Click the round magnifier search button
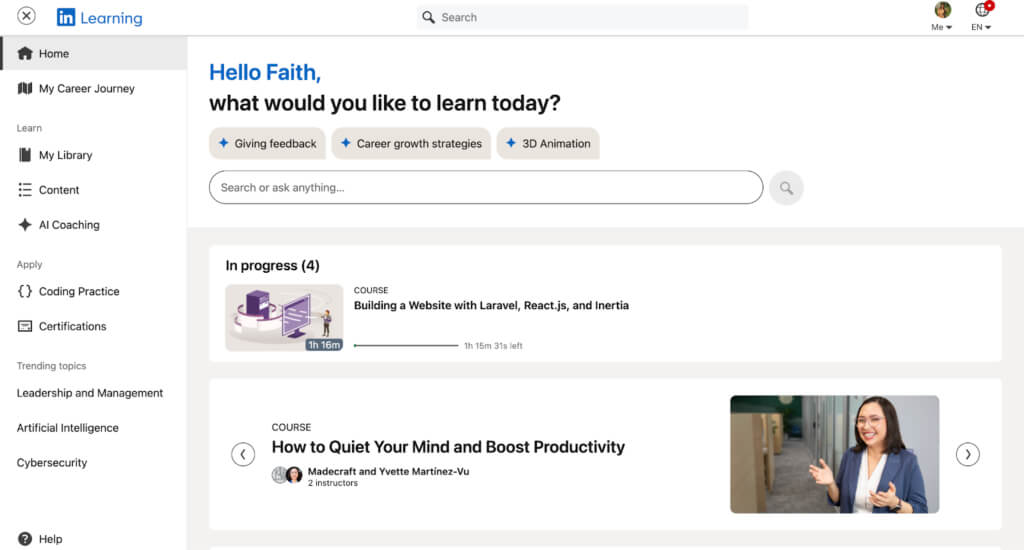 click(x=786, y=188)
